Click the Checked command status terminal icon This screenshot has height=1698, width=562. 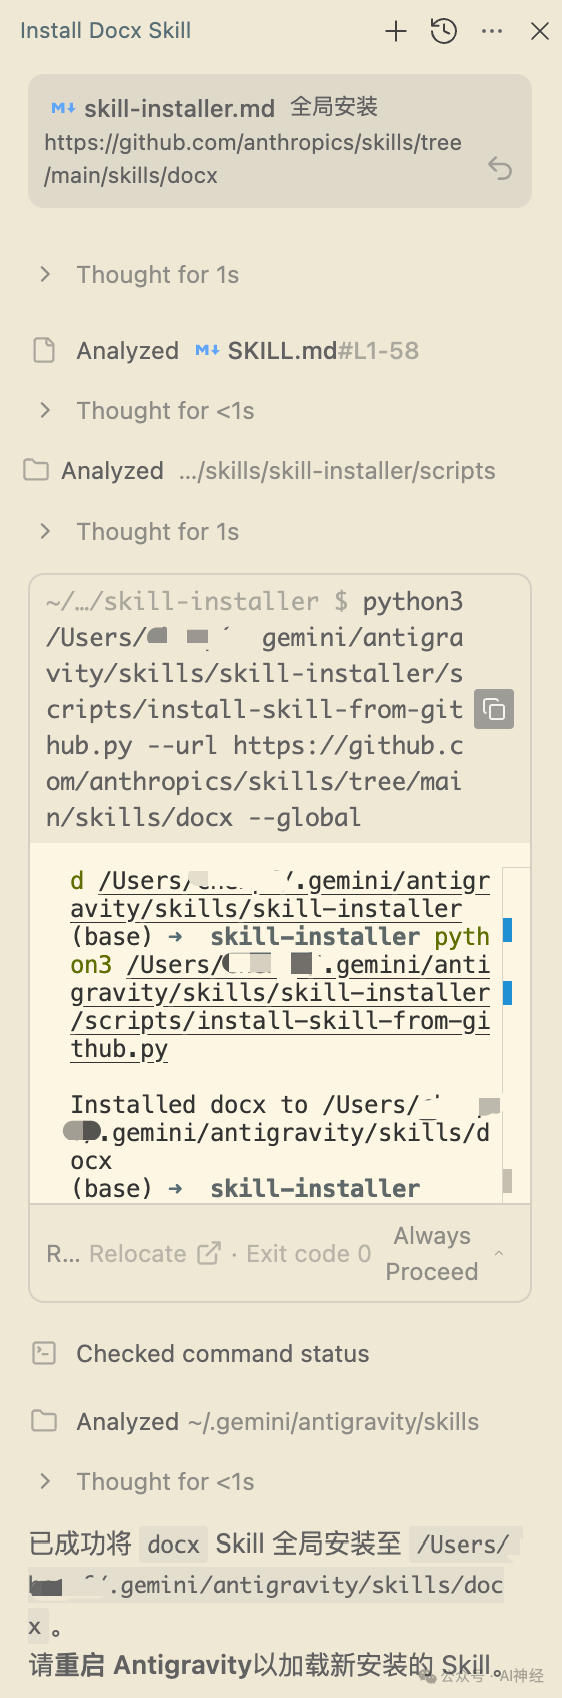[44, 1353]
